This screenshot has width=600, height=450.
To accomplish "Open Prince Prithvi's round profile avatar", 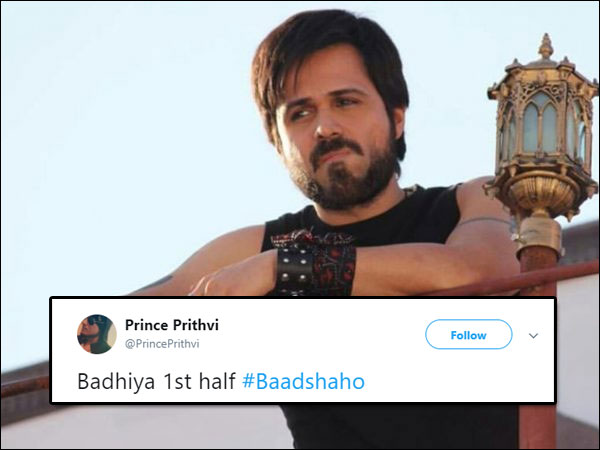I will click(x=97, y=334).
